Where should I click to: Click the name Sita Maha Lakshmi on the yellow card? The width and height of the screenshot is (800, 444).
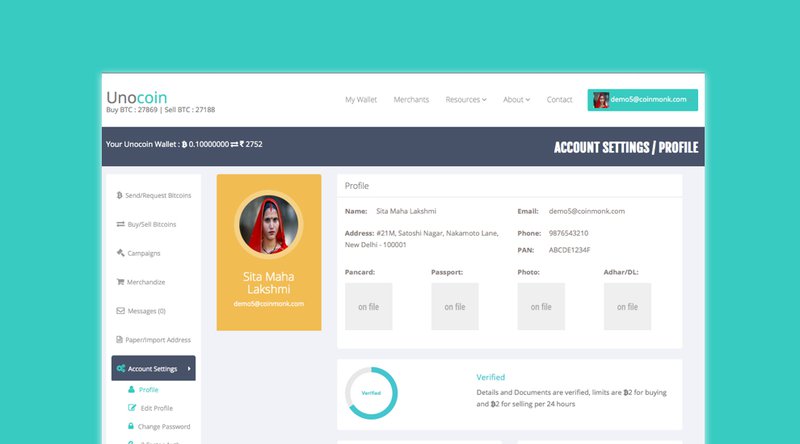(268, 283)
